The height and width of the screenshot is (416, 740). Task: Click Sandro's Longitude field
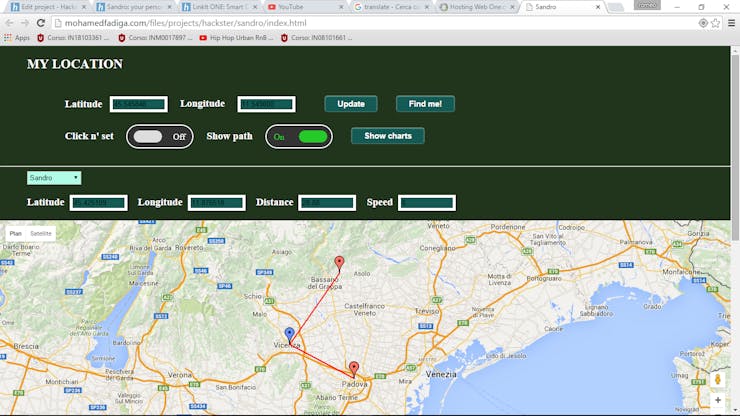tap(217, 203)
